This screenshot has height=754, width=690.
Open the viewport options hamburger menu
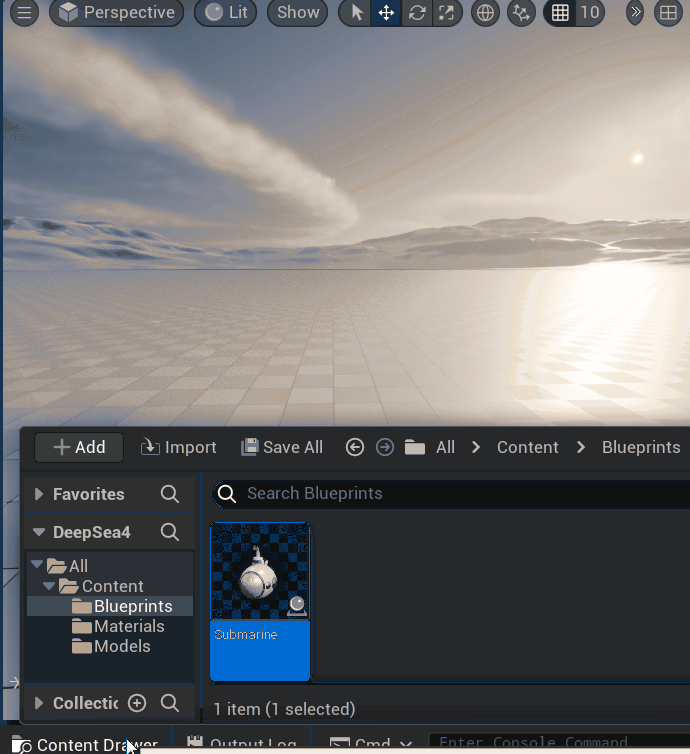coord(25,13)
